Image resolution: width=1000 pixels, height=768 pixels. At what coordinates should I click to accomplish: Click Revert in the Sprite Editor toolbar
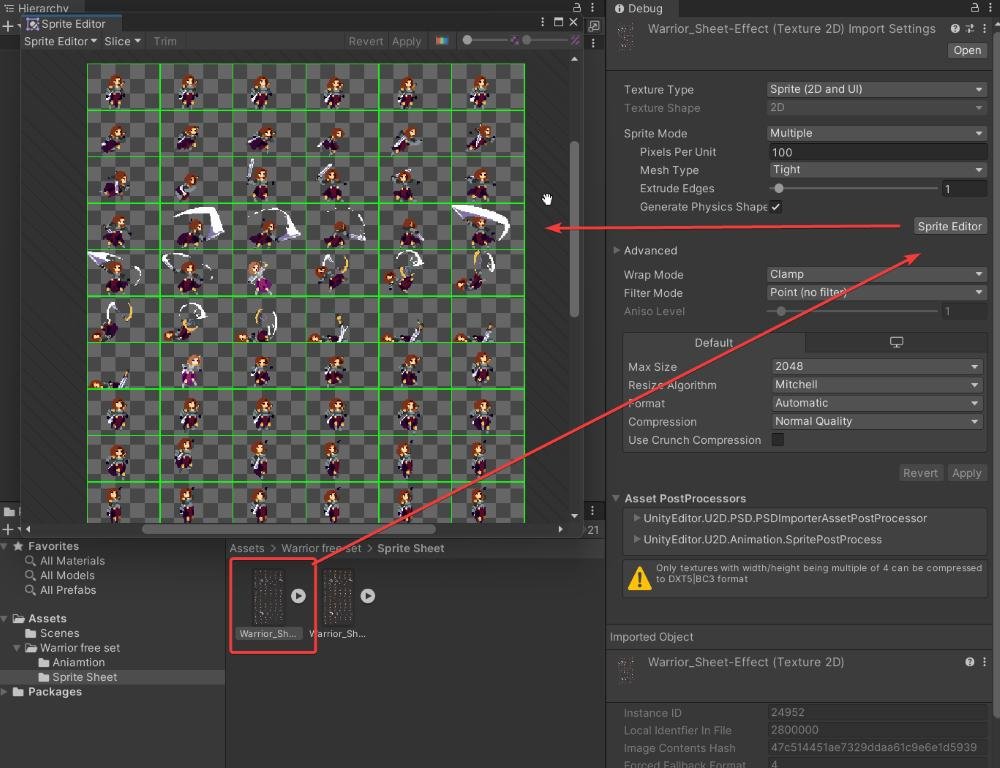[x=365, y=41]
